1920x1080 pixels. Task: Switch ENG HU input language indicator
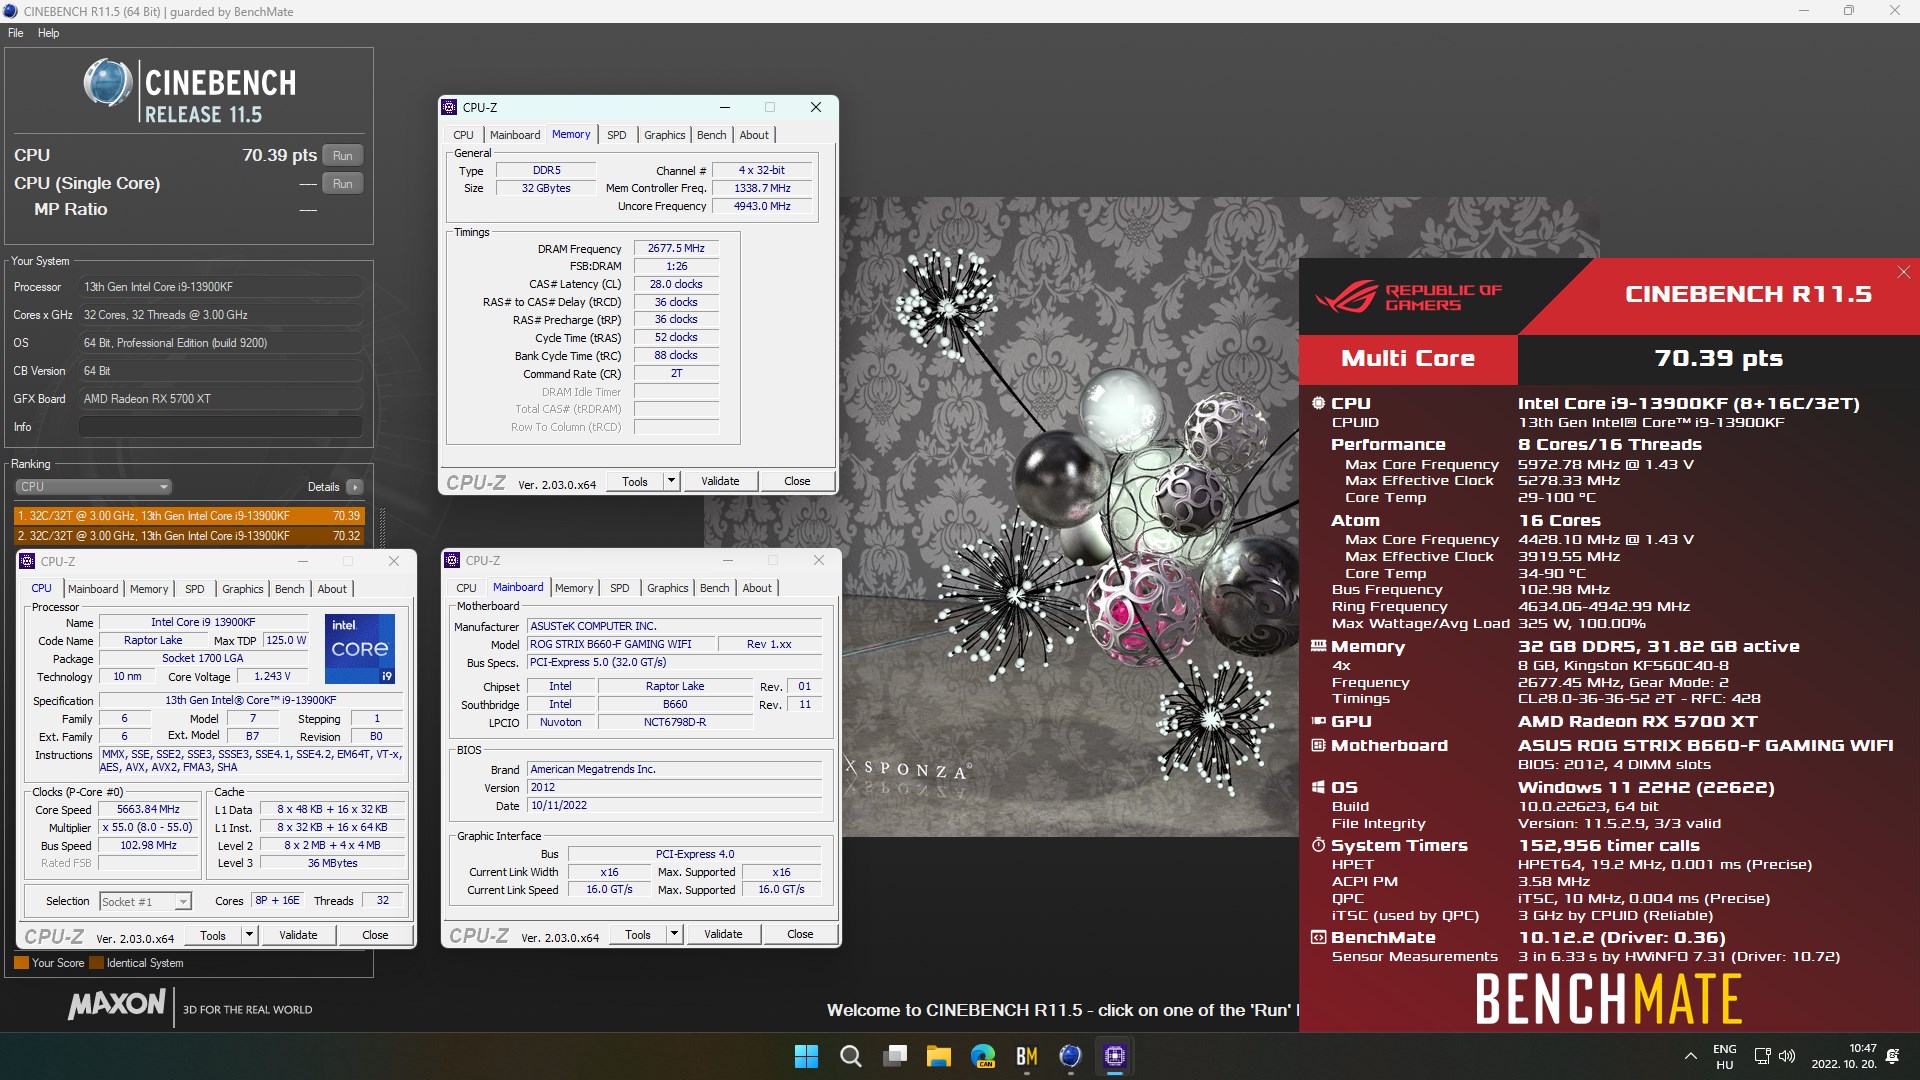pos(1724,1056)
